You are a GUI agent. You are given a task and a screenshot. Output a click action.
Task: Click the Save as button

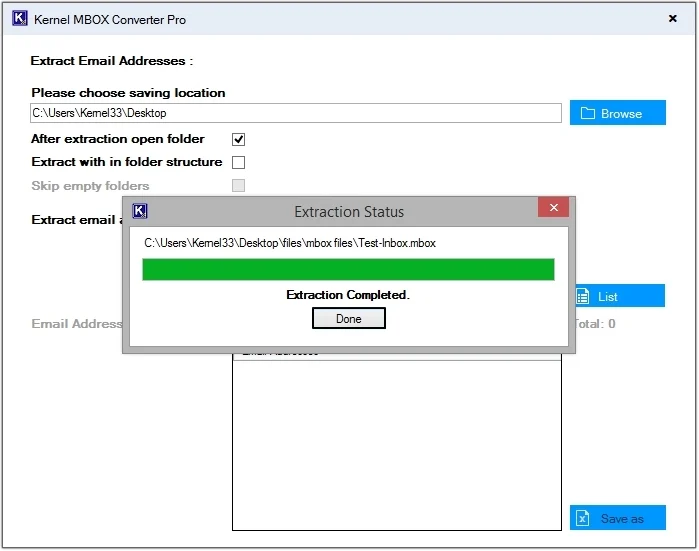(617, 518)
